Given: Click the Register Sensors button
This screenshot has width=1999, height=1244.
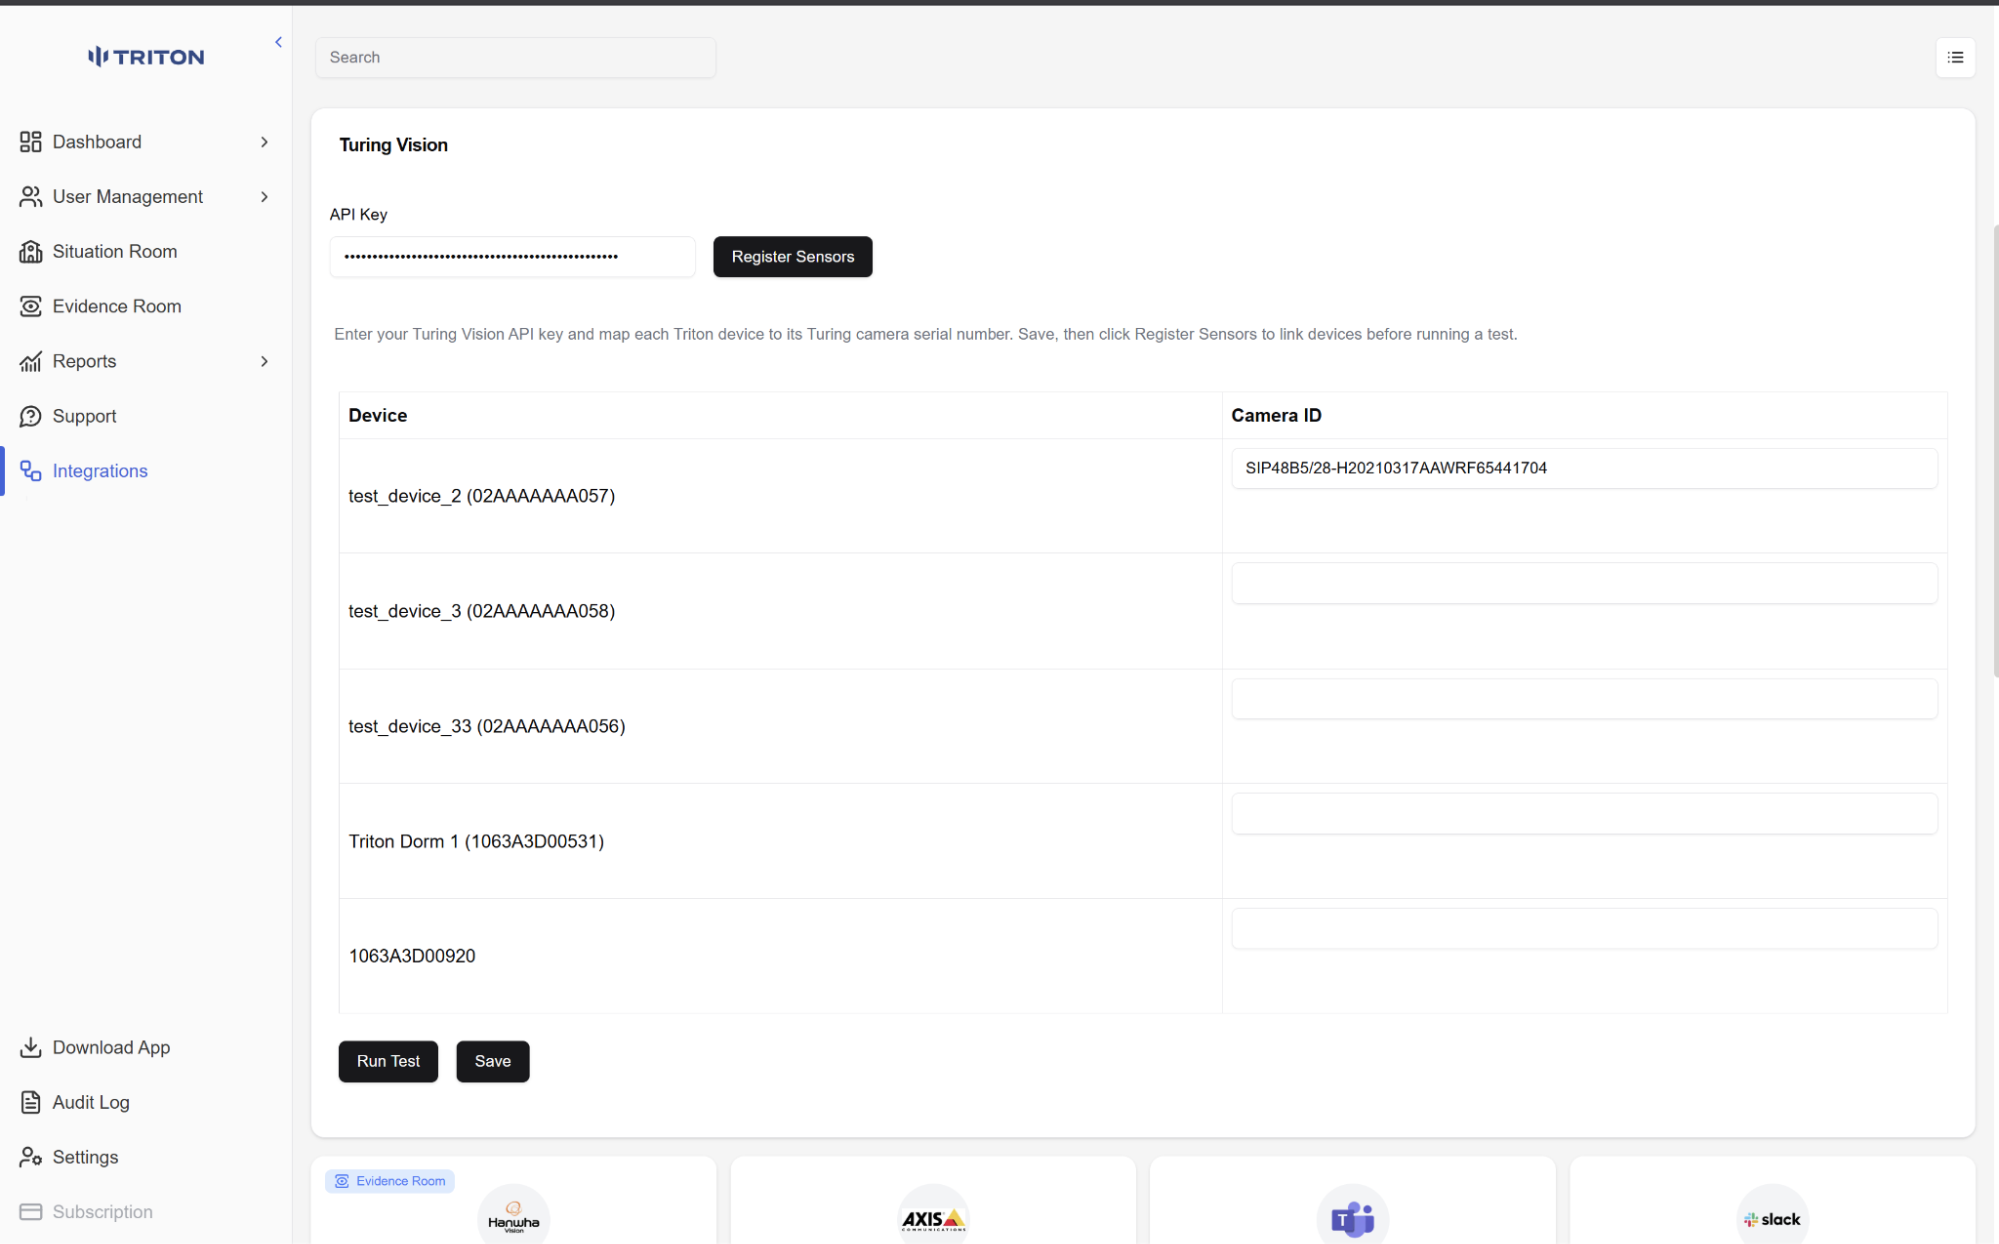Looking at the screenshot, I should [x=792, y=257].
